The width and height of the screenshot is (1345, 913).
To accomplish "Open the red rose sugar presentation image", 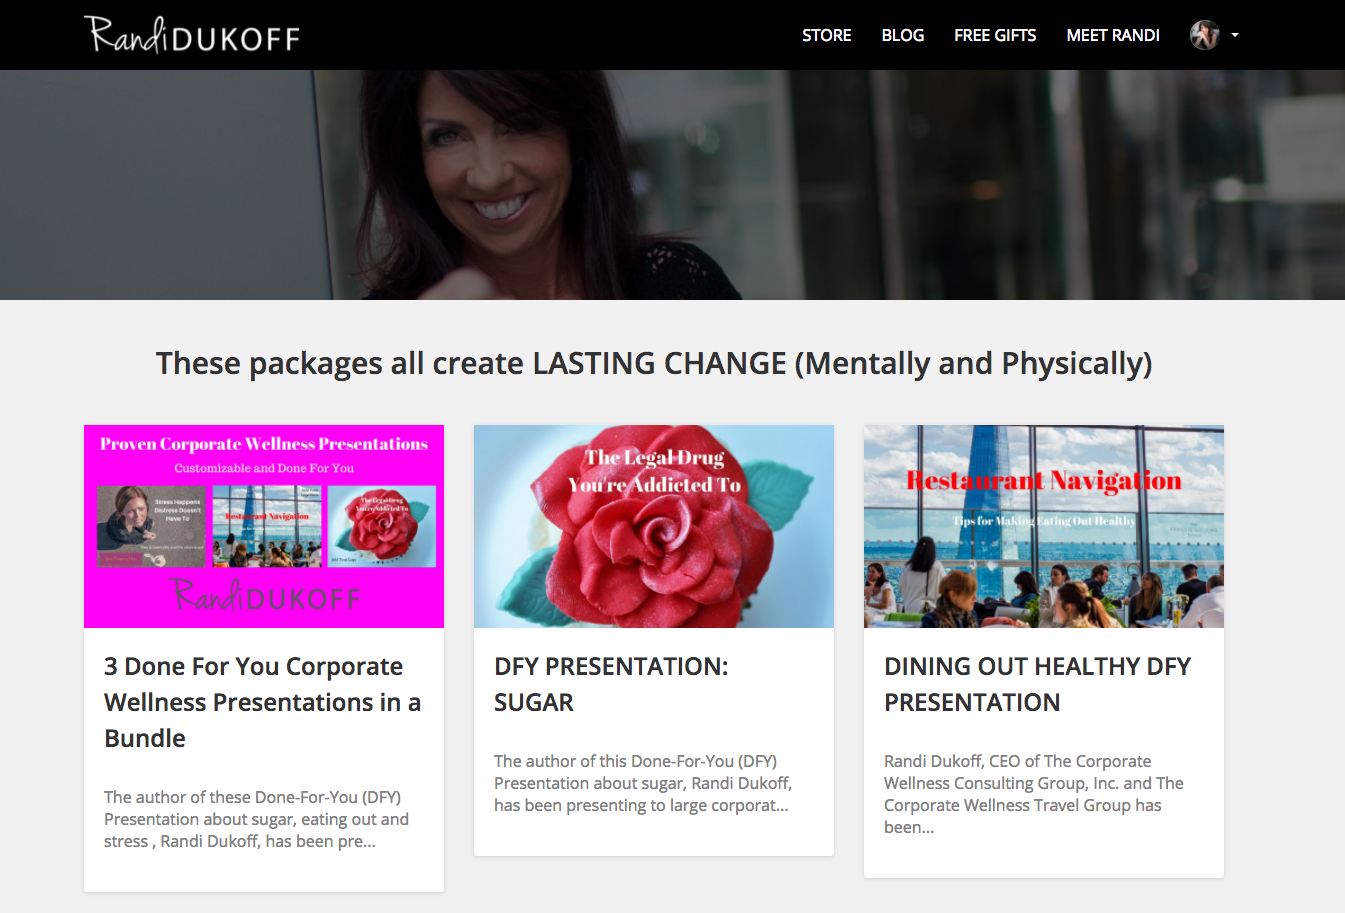I will 654,526.
